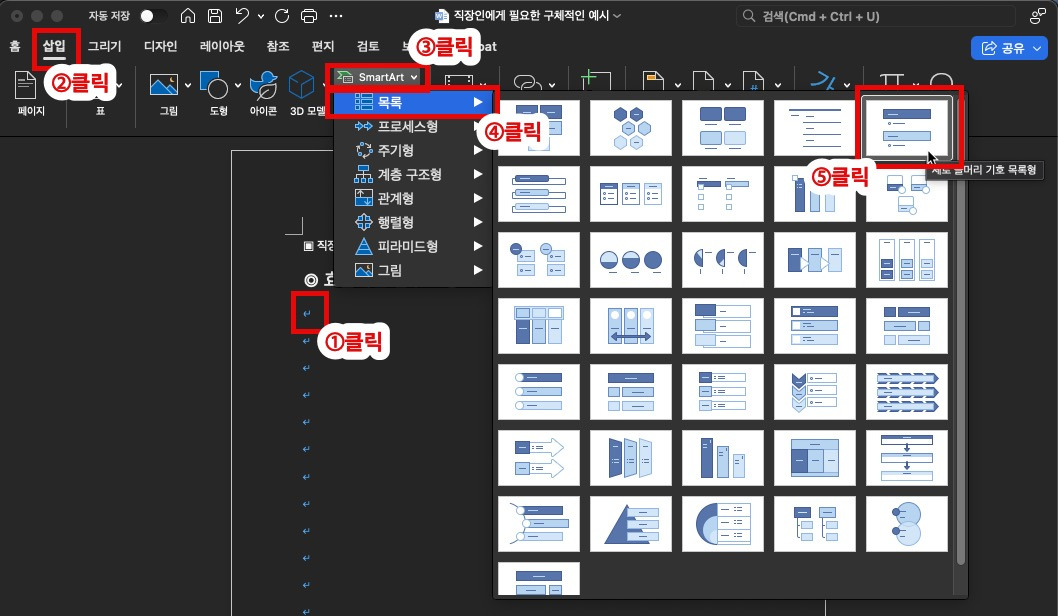Switch to the 레이아웃 tab
1058x616 pixels.
pos(222,46)
